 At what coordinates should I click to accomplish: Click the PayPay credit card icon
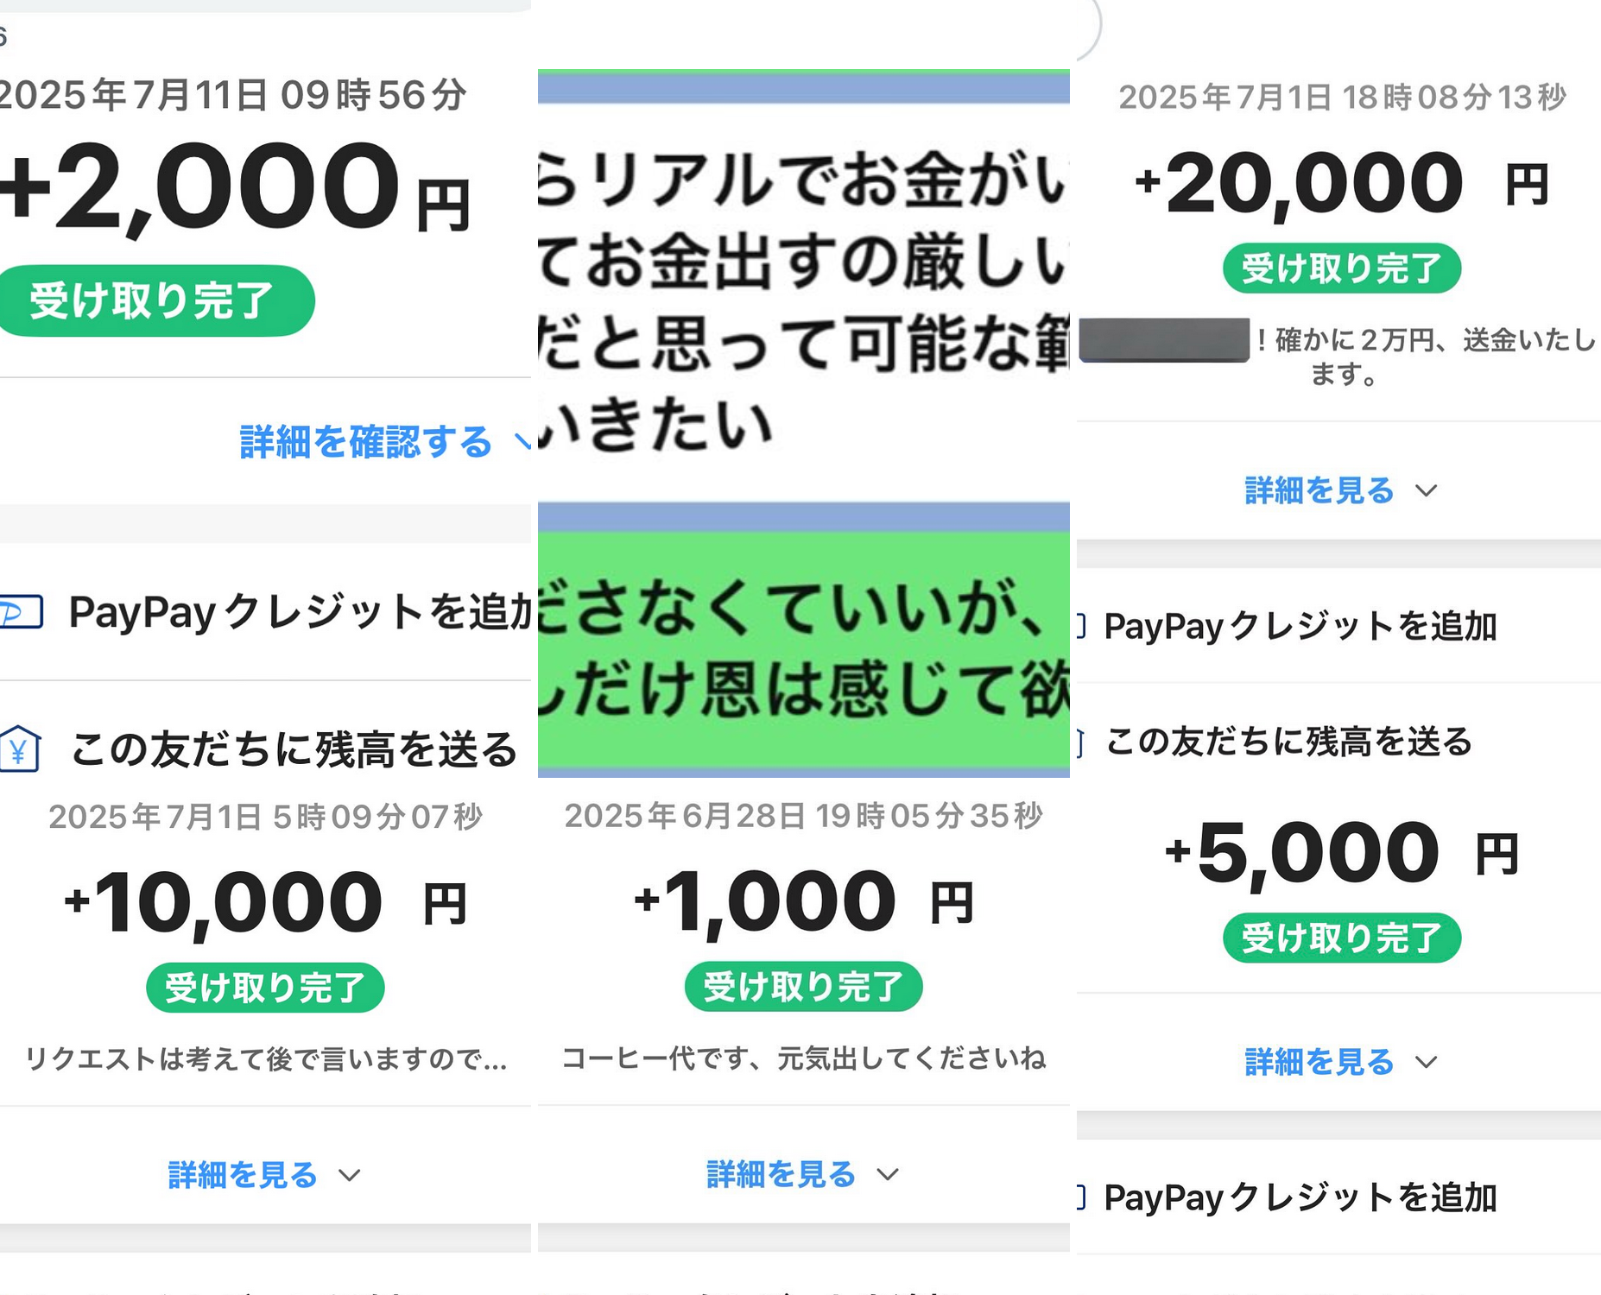coord(21,612)
